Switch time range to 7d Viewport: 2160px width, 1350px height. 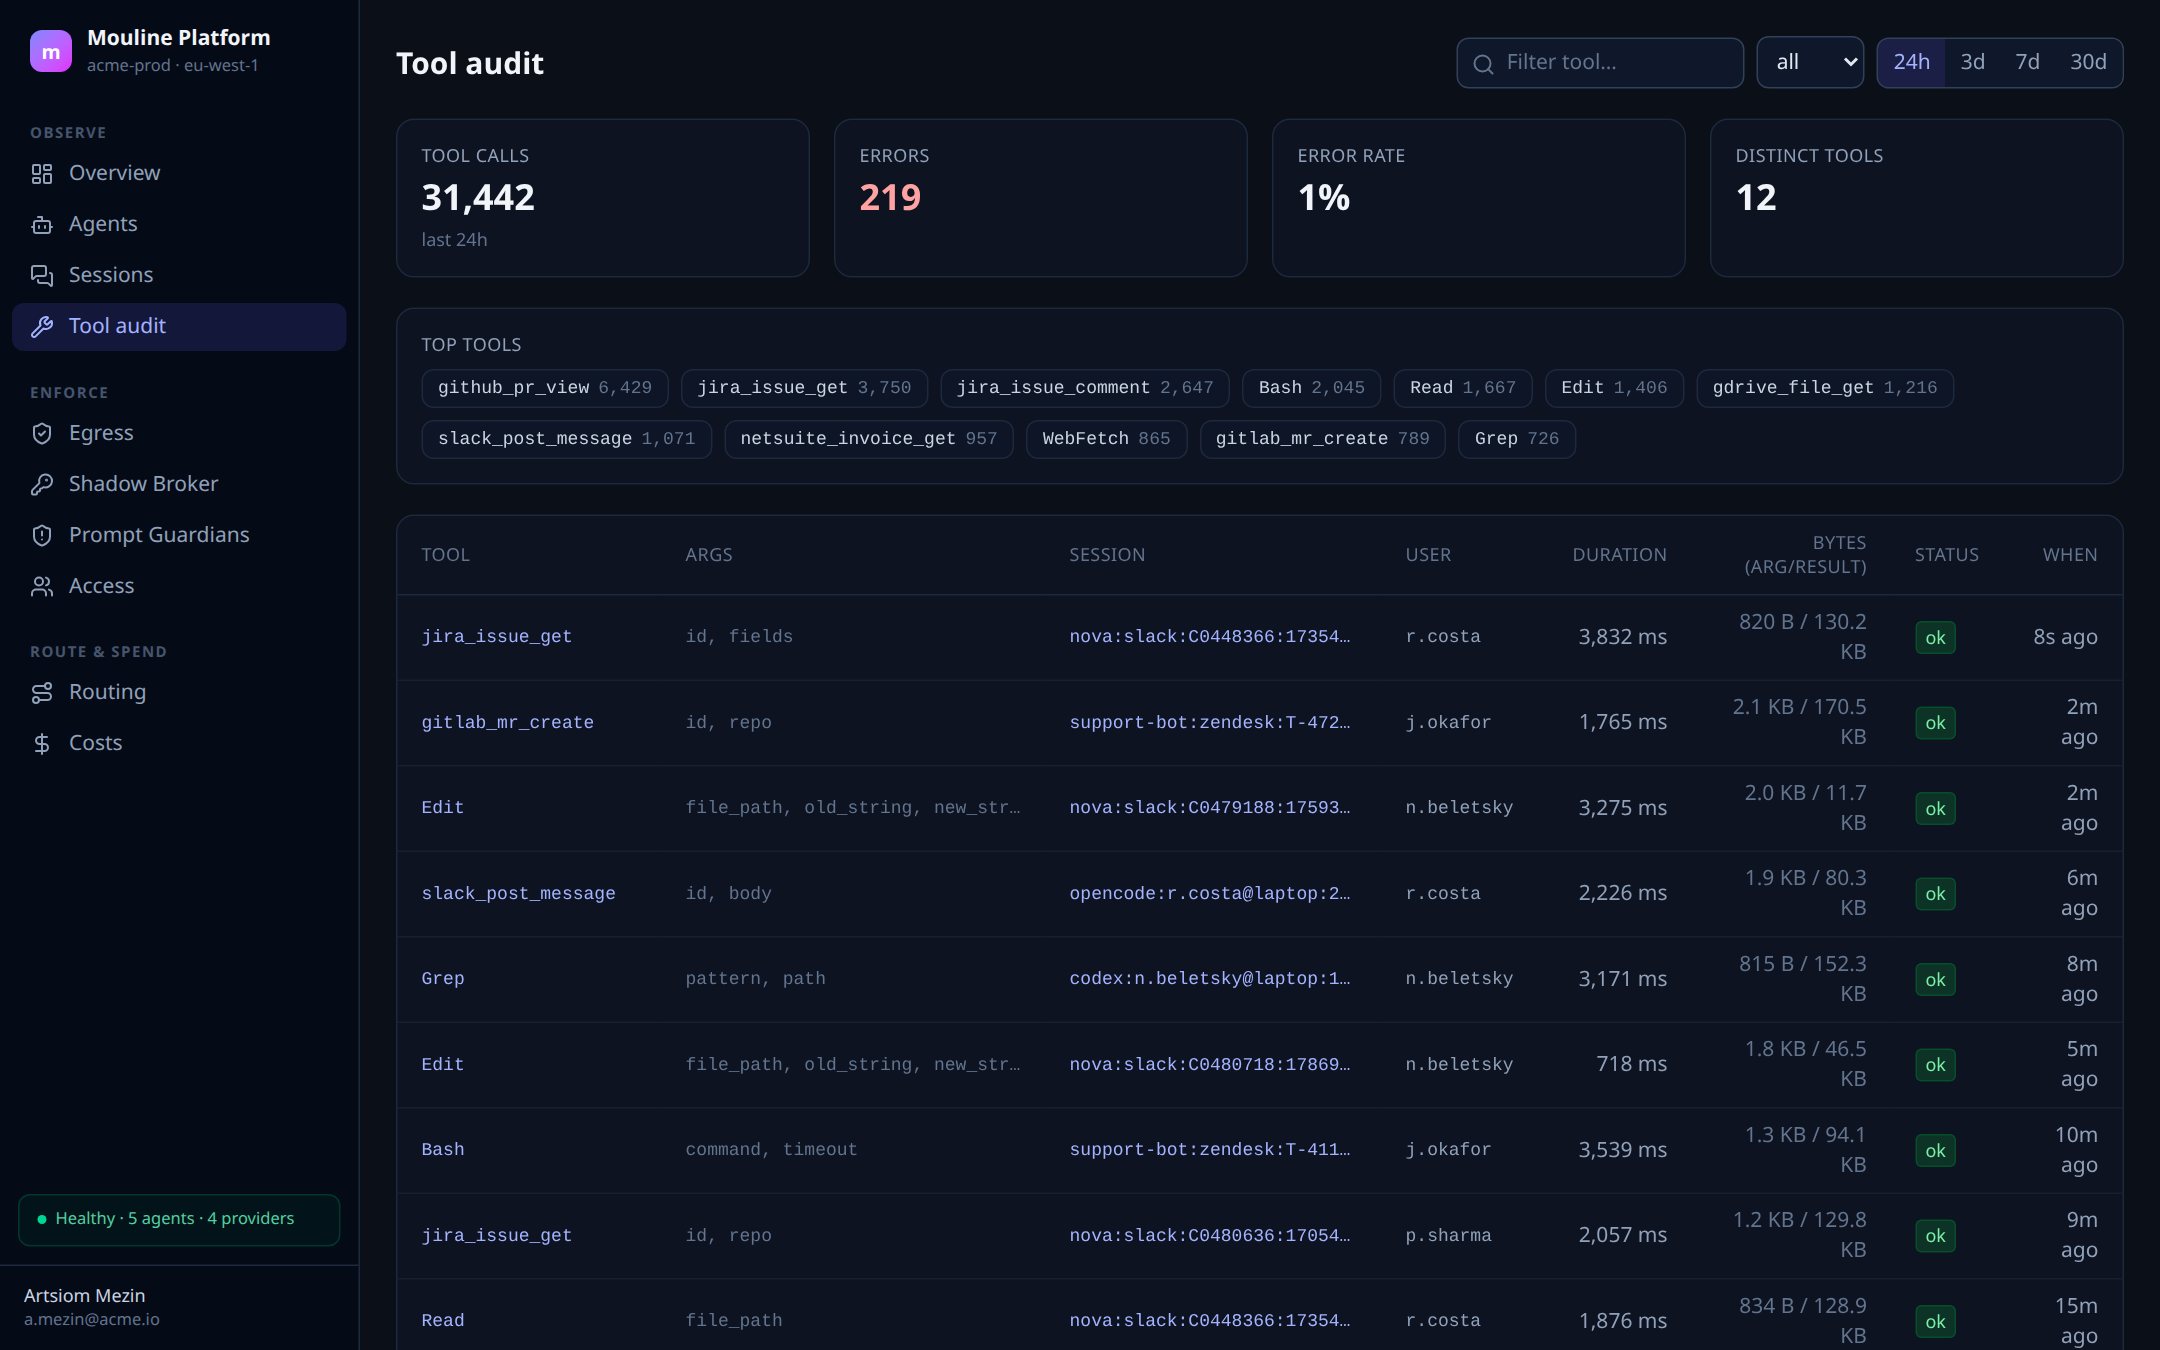coord(2027,62)
